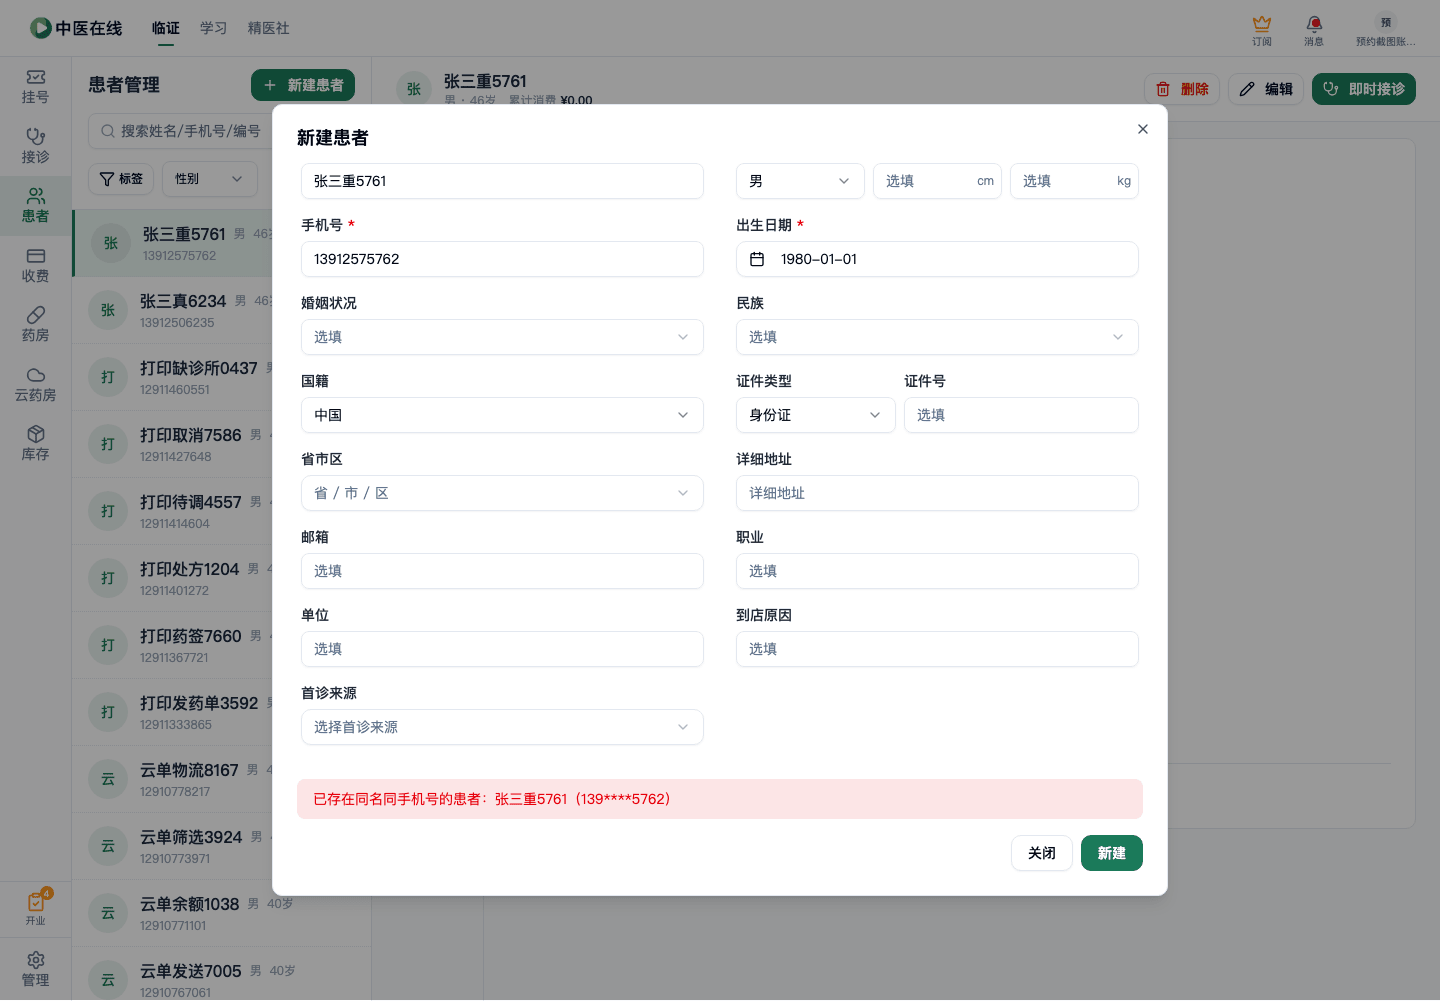
Task: Select patient 打印待调4557 in list
Action: [x=172, y=511]
